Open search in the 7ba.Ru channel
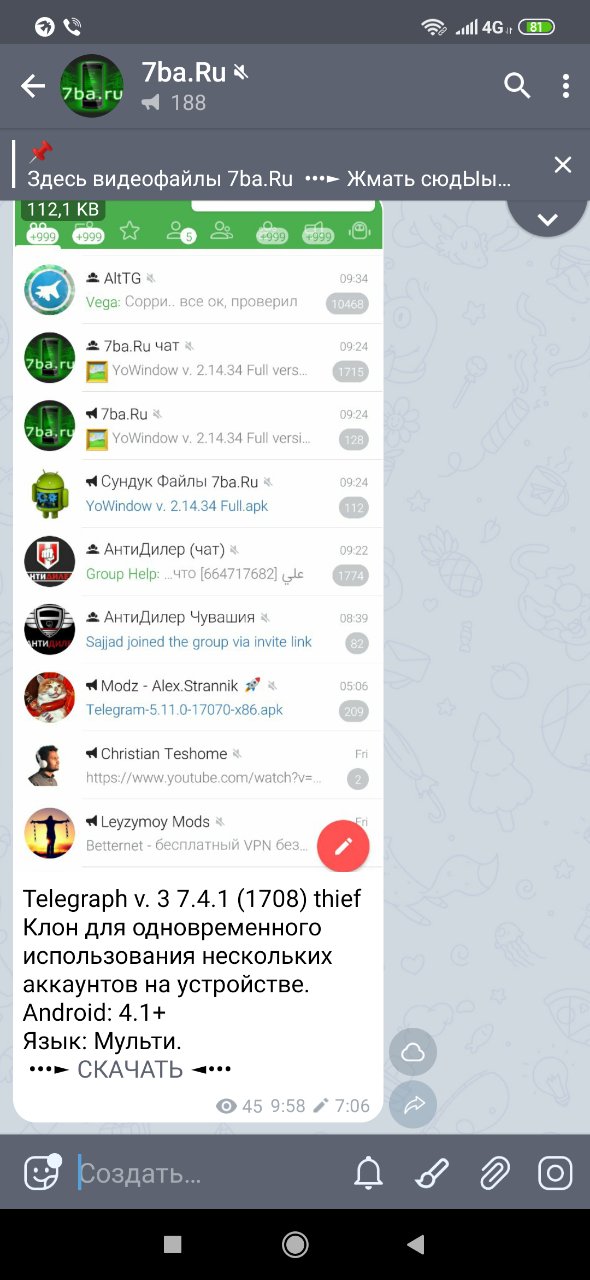This screenshot has width=590, height=1280. (x=517, y=86)
